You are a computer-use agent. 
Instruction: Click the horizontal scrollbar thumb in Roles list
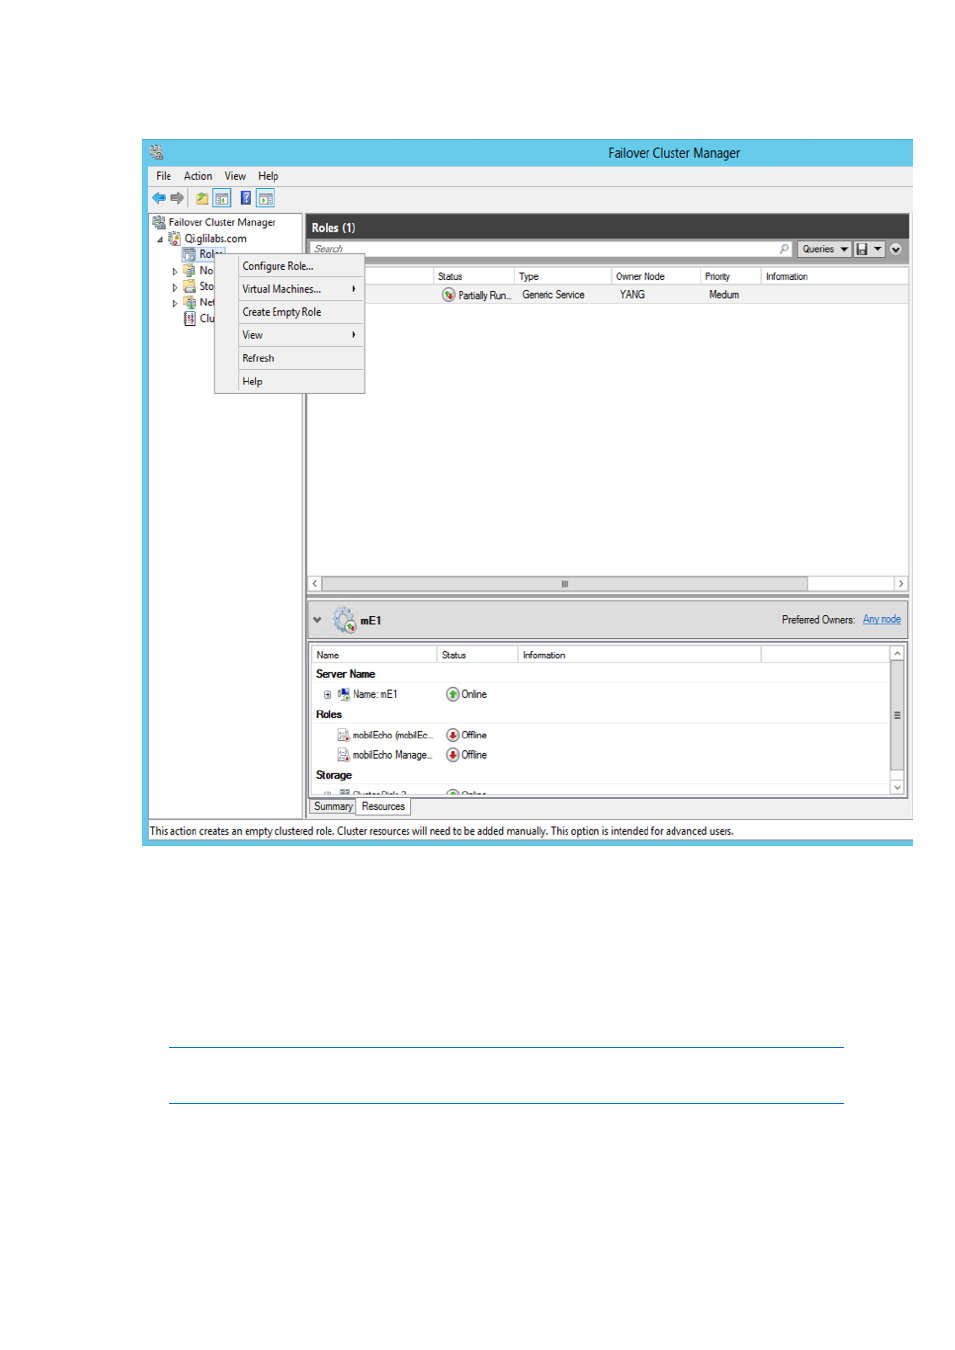(565, 584)
